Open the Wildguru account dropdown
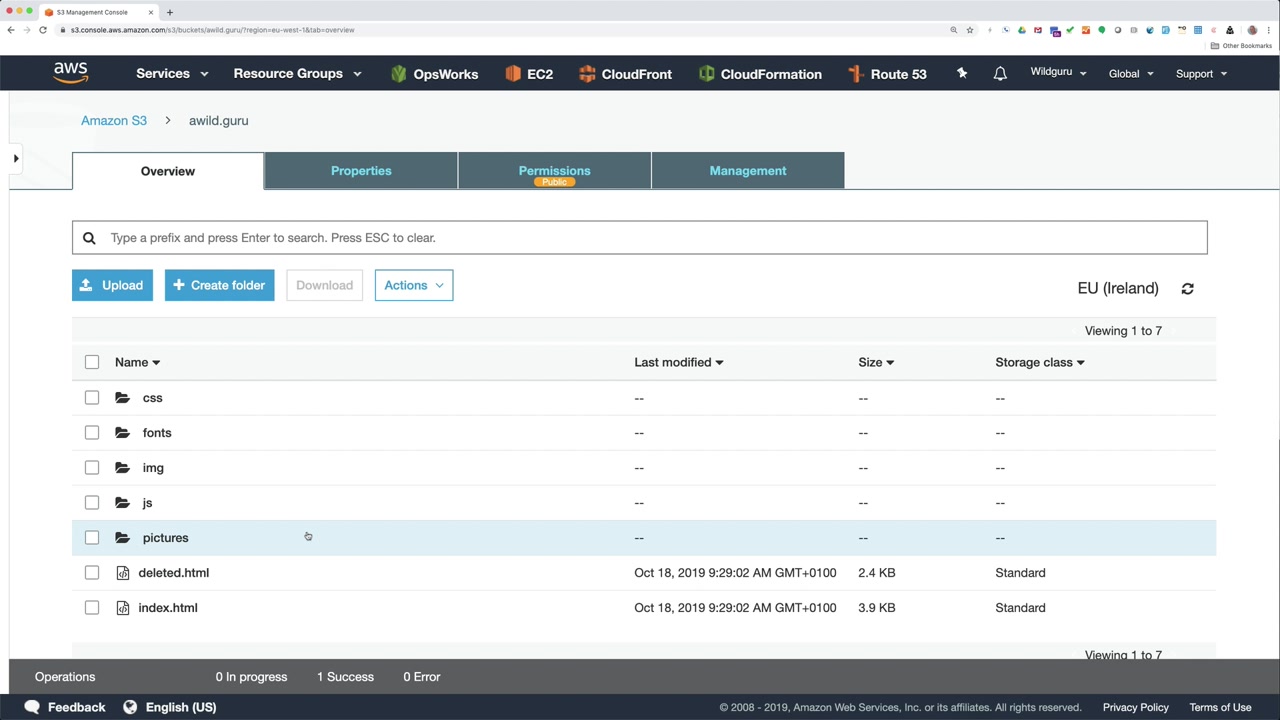 [1058, 73]
